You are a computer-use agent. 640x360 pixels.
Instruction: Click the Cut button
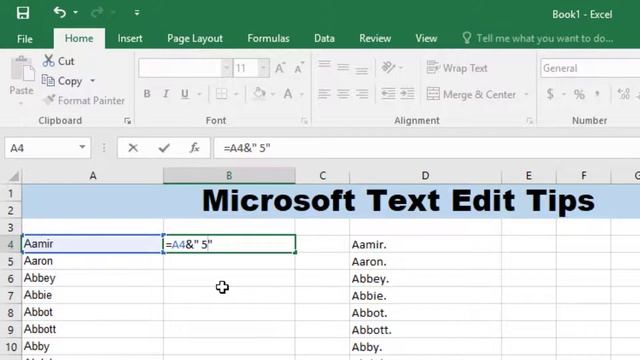(x=58, y=61)
